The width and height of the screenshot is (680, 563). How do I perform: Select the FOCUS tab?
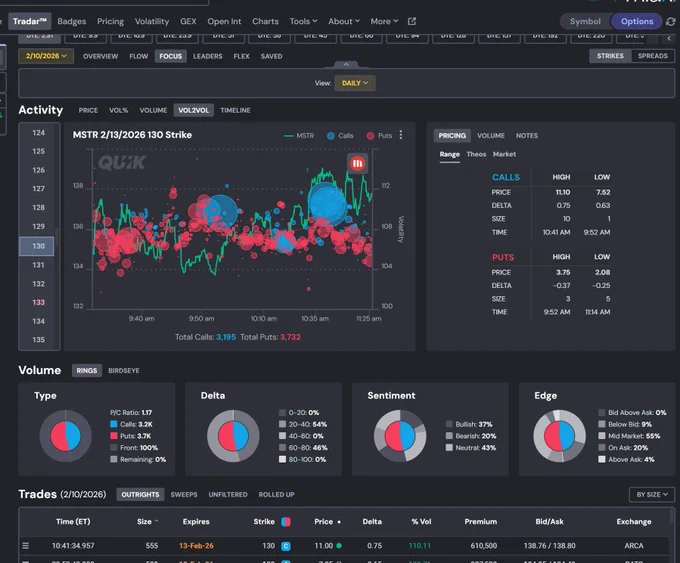pyautogui.click(x=170, y=56)
